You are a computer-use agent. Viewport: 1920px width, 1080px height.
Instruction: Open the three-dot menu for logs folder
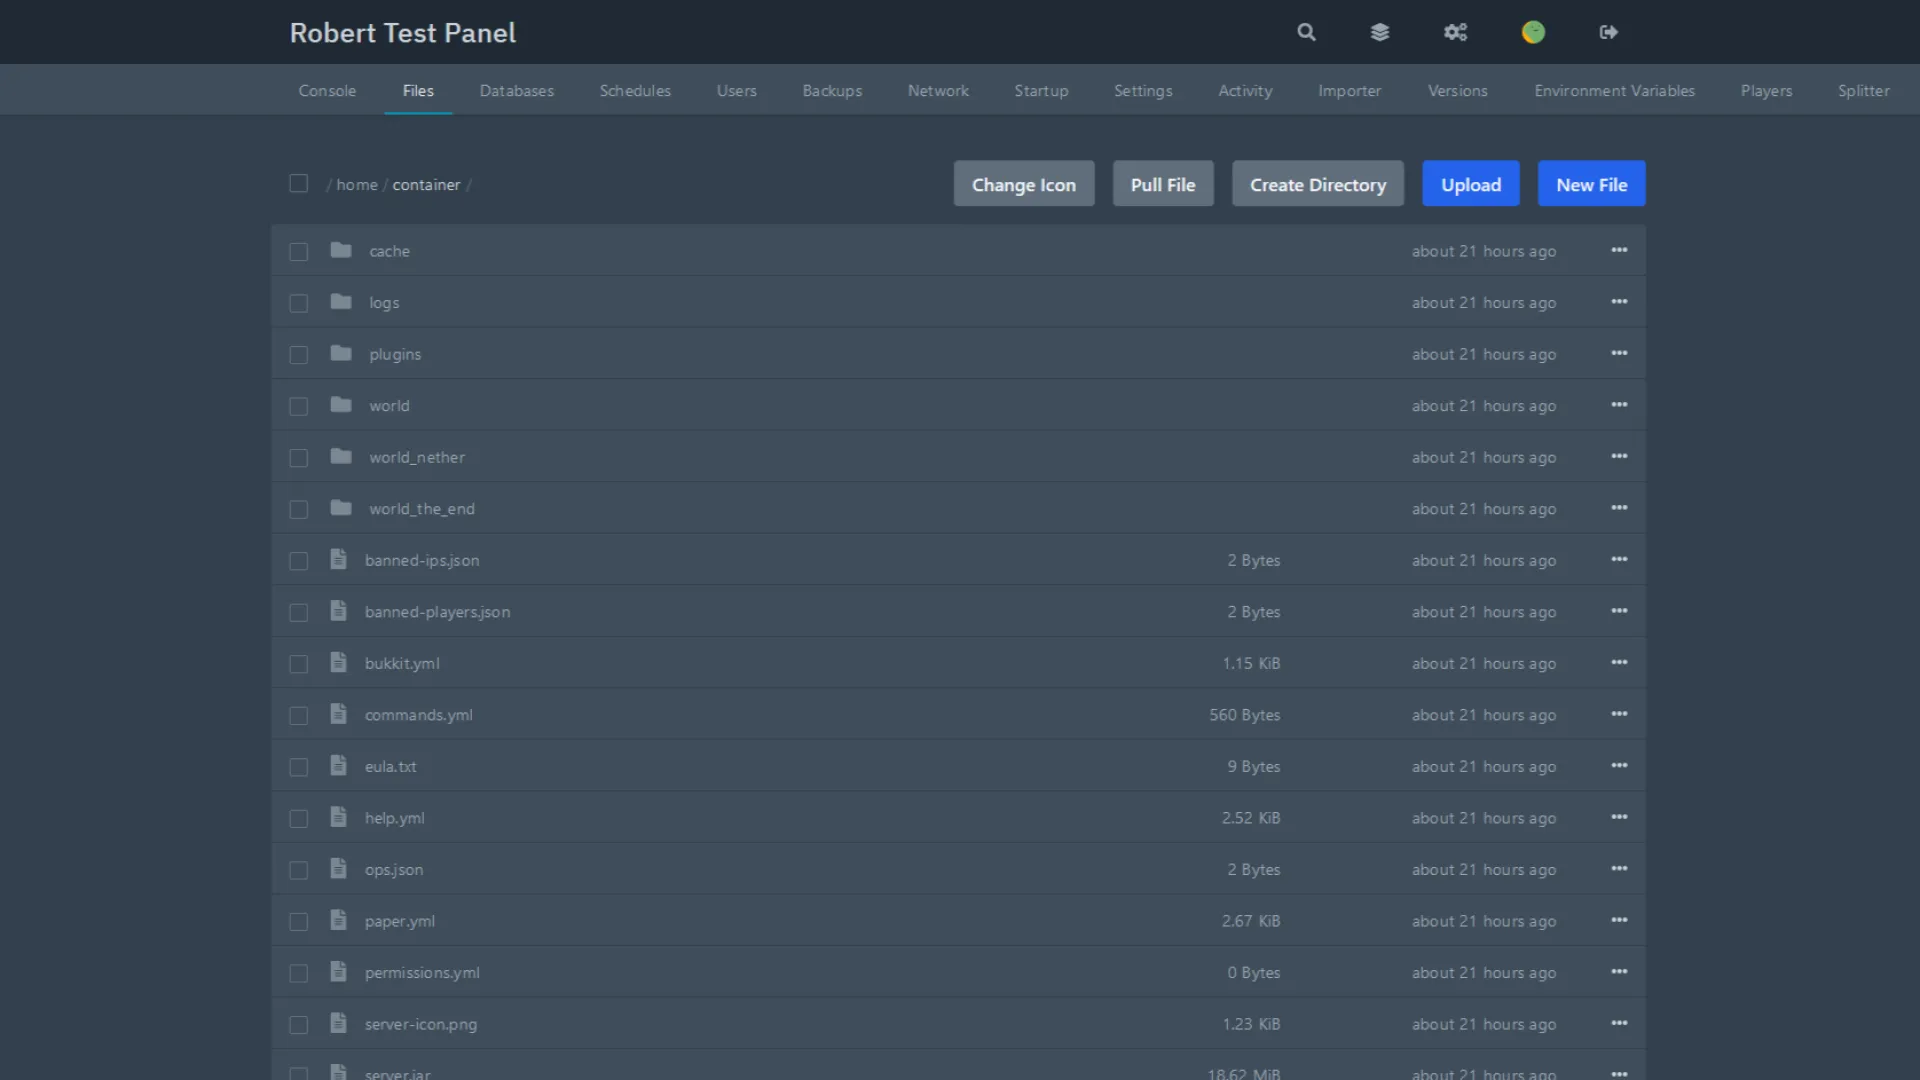point(1619,301)
